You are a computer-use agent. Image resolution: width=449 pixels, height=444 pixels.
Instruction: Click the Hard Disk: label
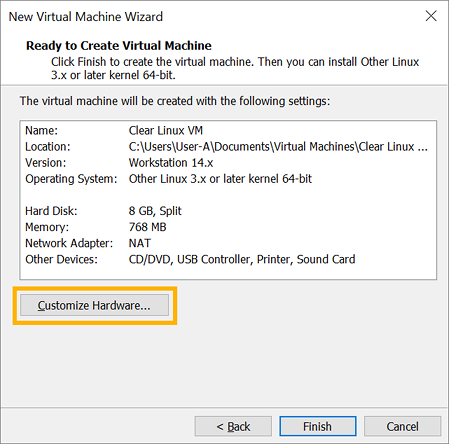pyautogui.click(x=51, y=211)
